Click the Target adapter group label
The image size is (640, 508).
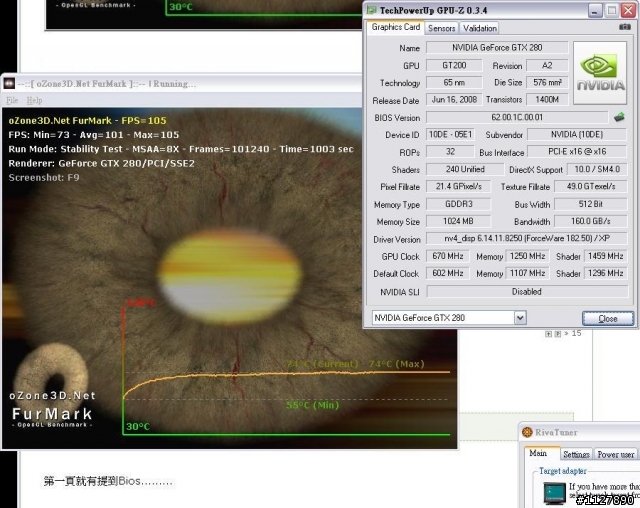[x=562, y=471]
